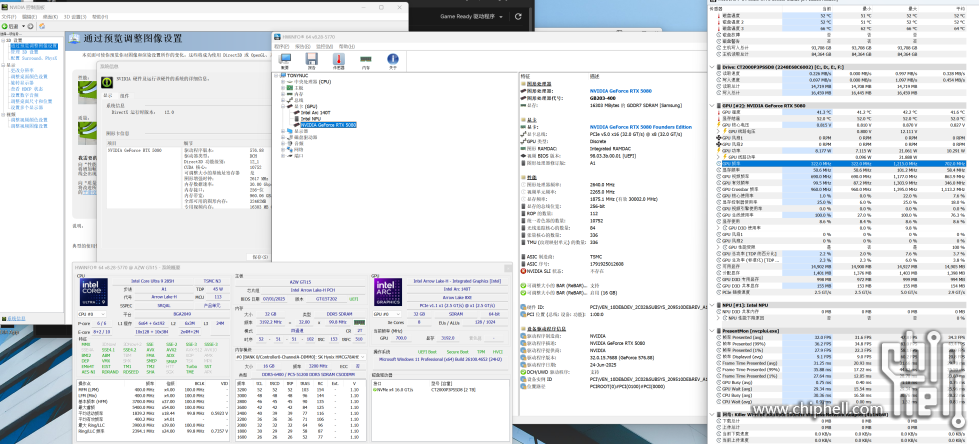
Task: Open the 传感器 sensors thermometer icon
Action: click(x=338, y=59)
